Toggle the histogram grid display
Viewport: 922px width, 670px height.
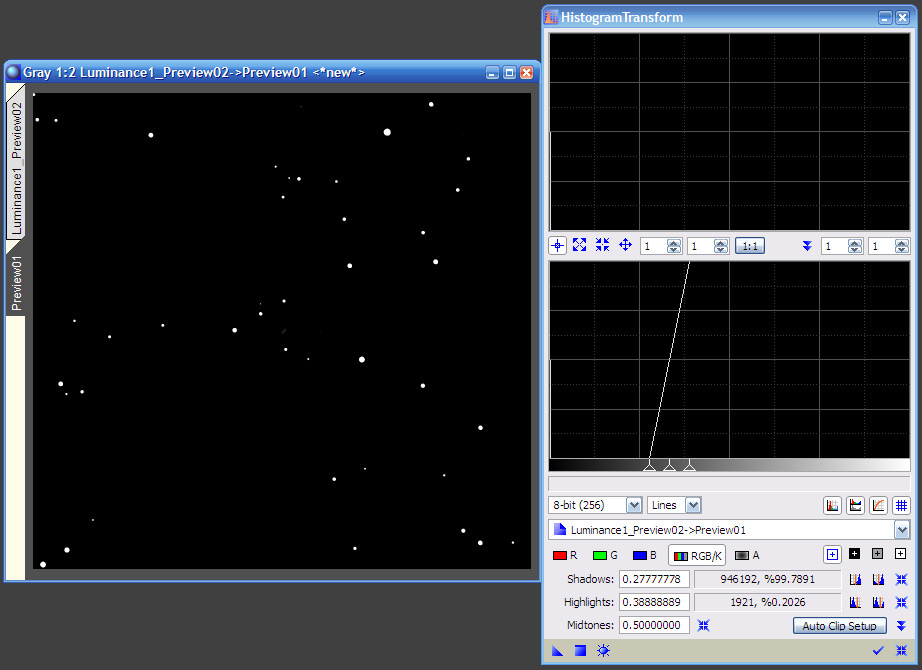coord(901,505)
